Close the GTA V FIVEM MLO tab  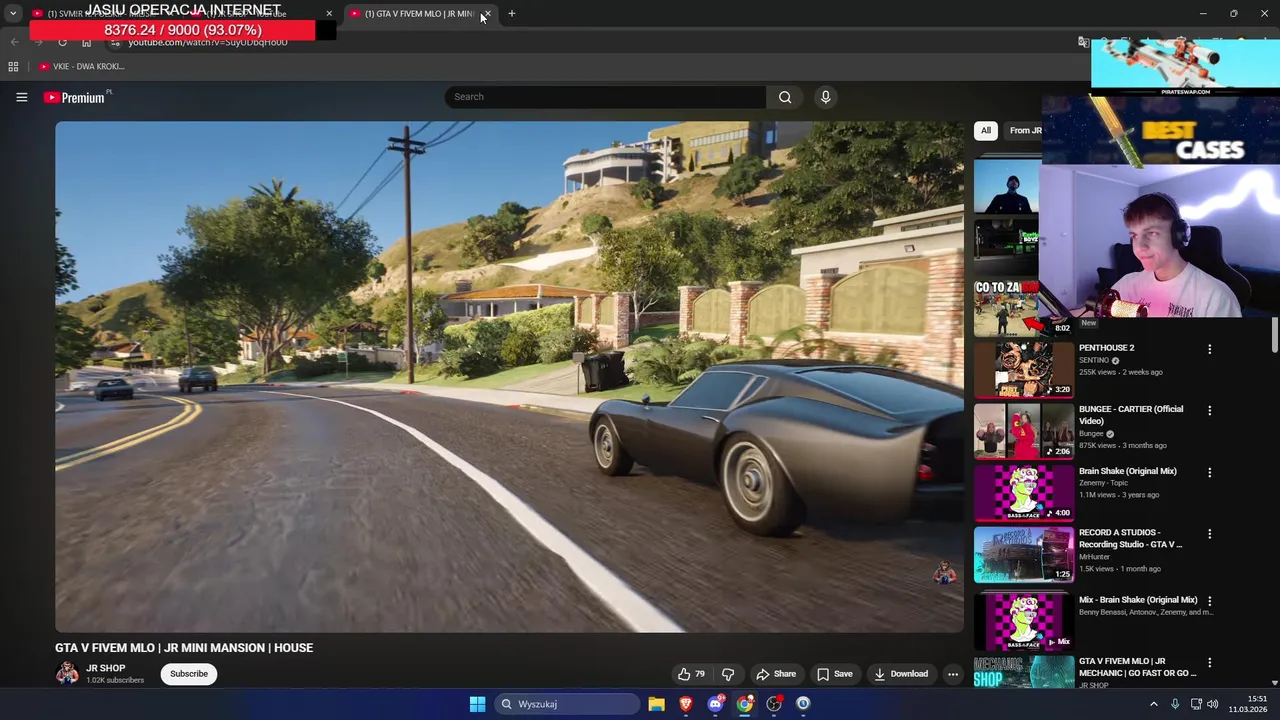[486, 14]
